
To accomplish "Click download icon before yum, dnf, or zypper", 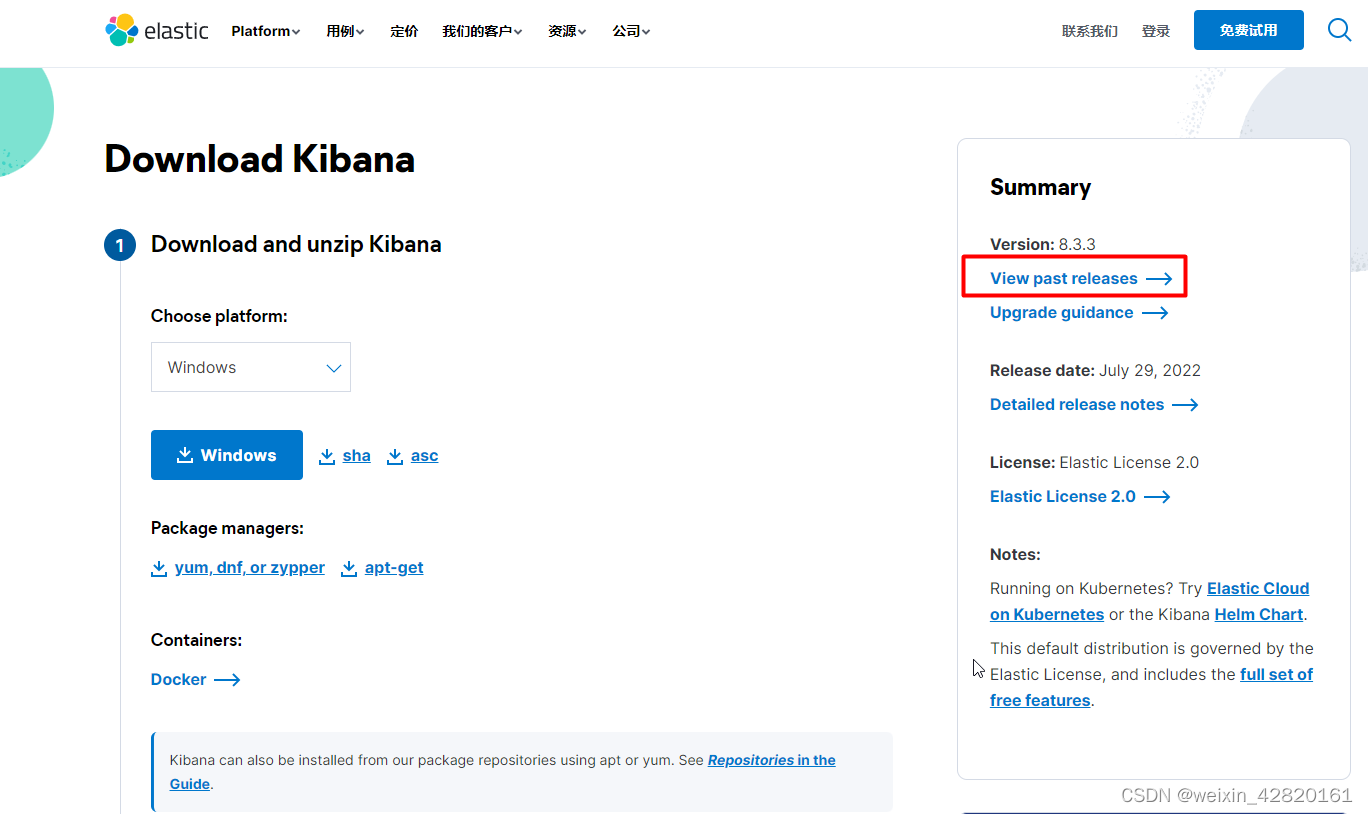I will [x=159, y=568].
